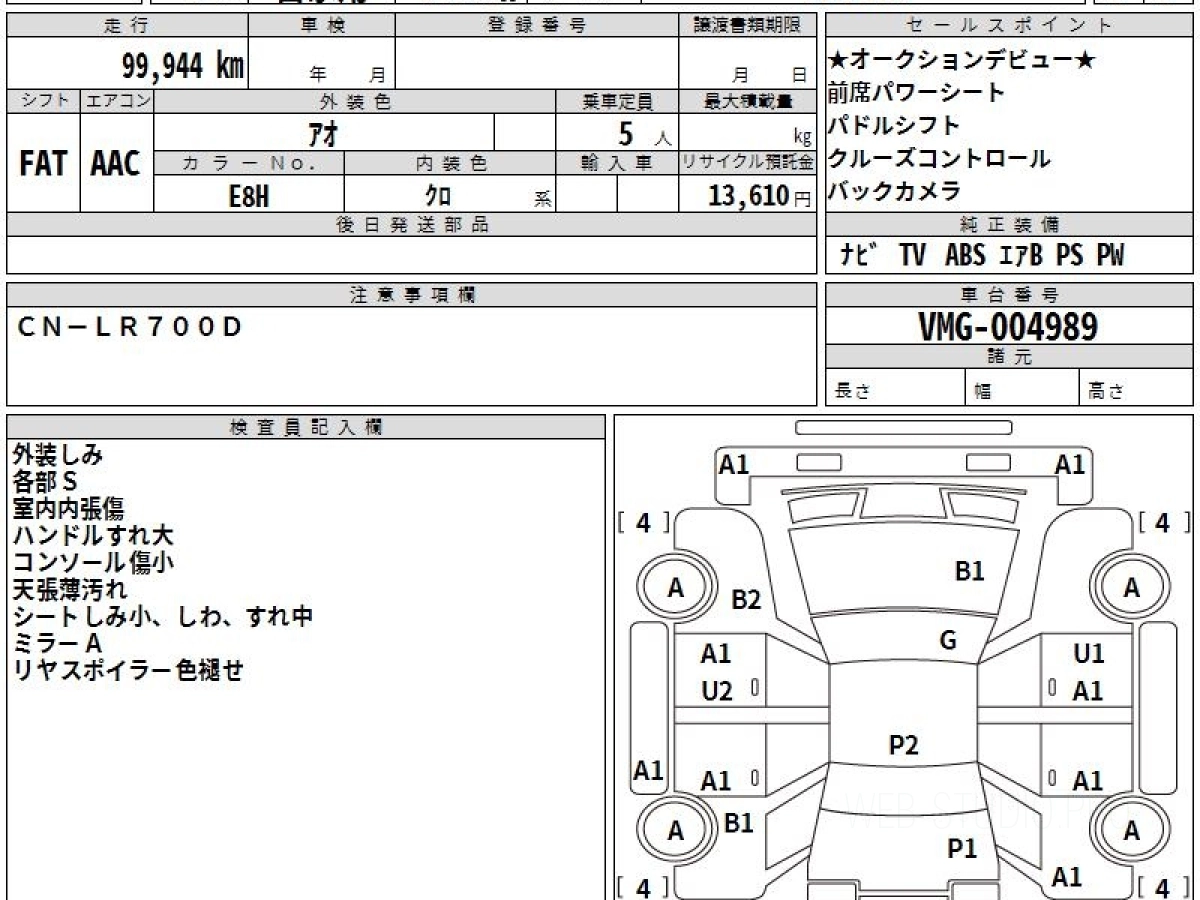This screenshot has width=1200, height=900.
Task: Select the 最大積載量 header
Action: click(749, 101)
